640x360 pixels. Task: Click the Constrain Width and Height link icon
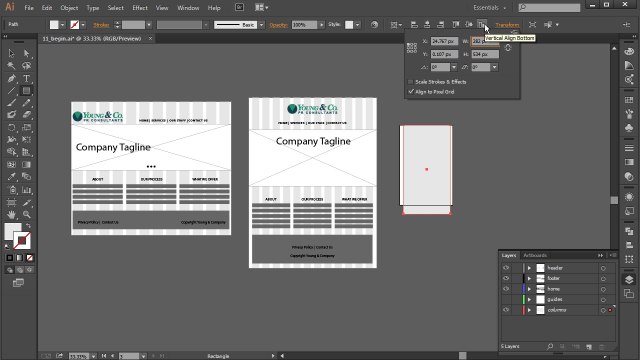click(508, 48)
